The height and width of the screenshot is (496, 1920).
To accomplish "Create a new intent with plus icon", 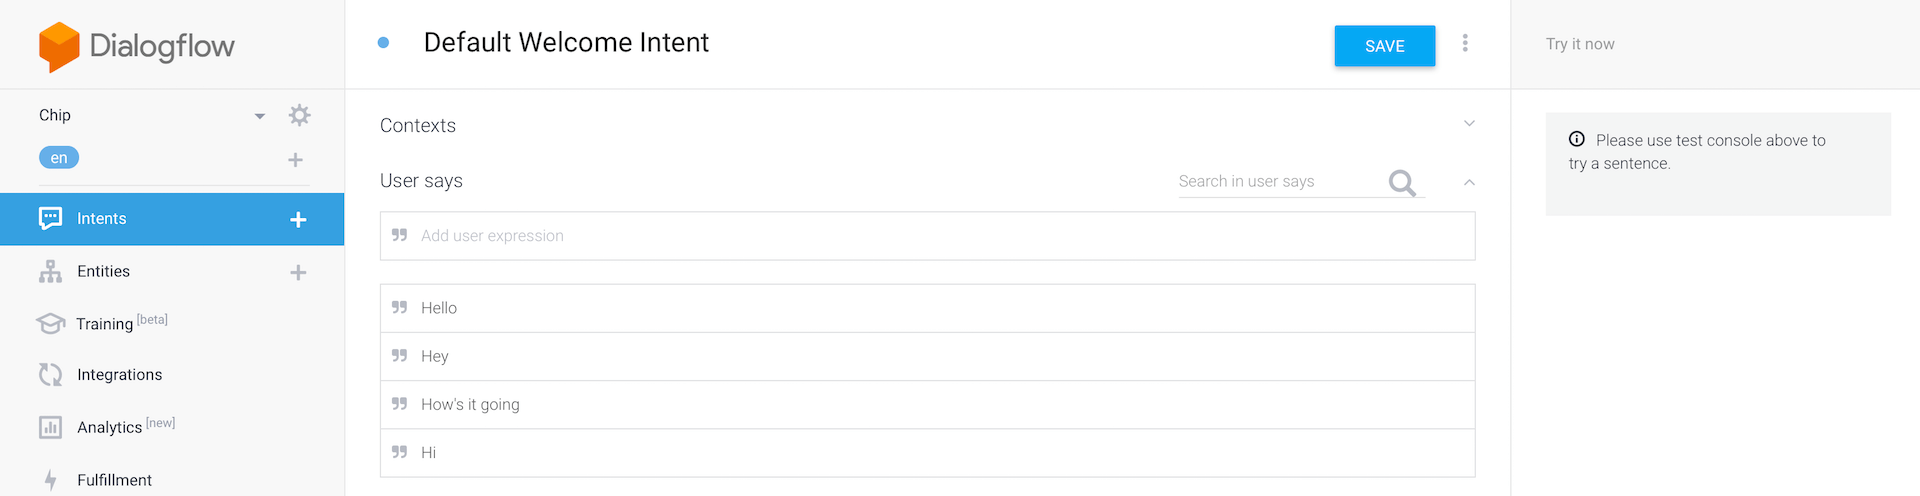I will point(298,219).
